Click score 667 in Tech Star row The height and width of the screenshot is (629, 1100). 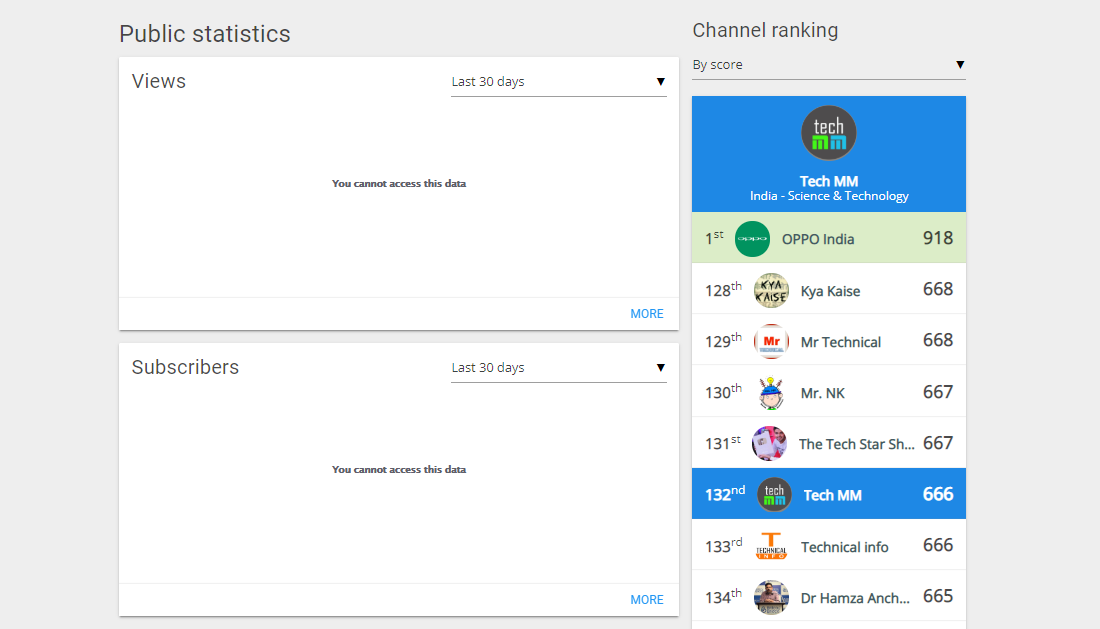937,443
